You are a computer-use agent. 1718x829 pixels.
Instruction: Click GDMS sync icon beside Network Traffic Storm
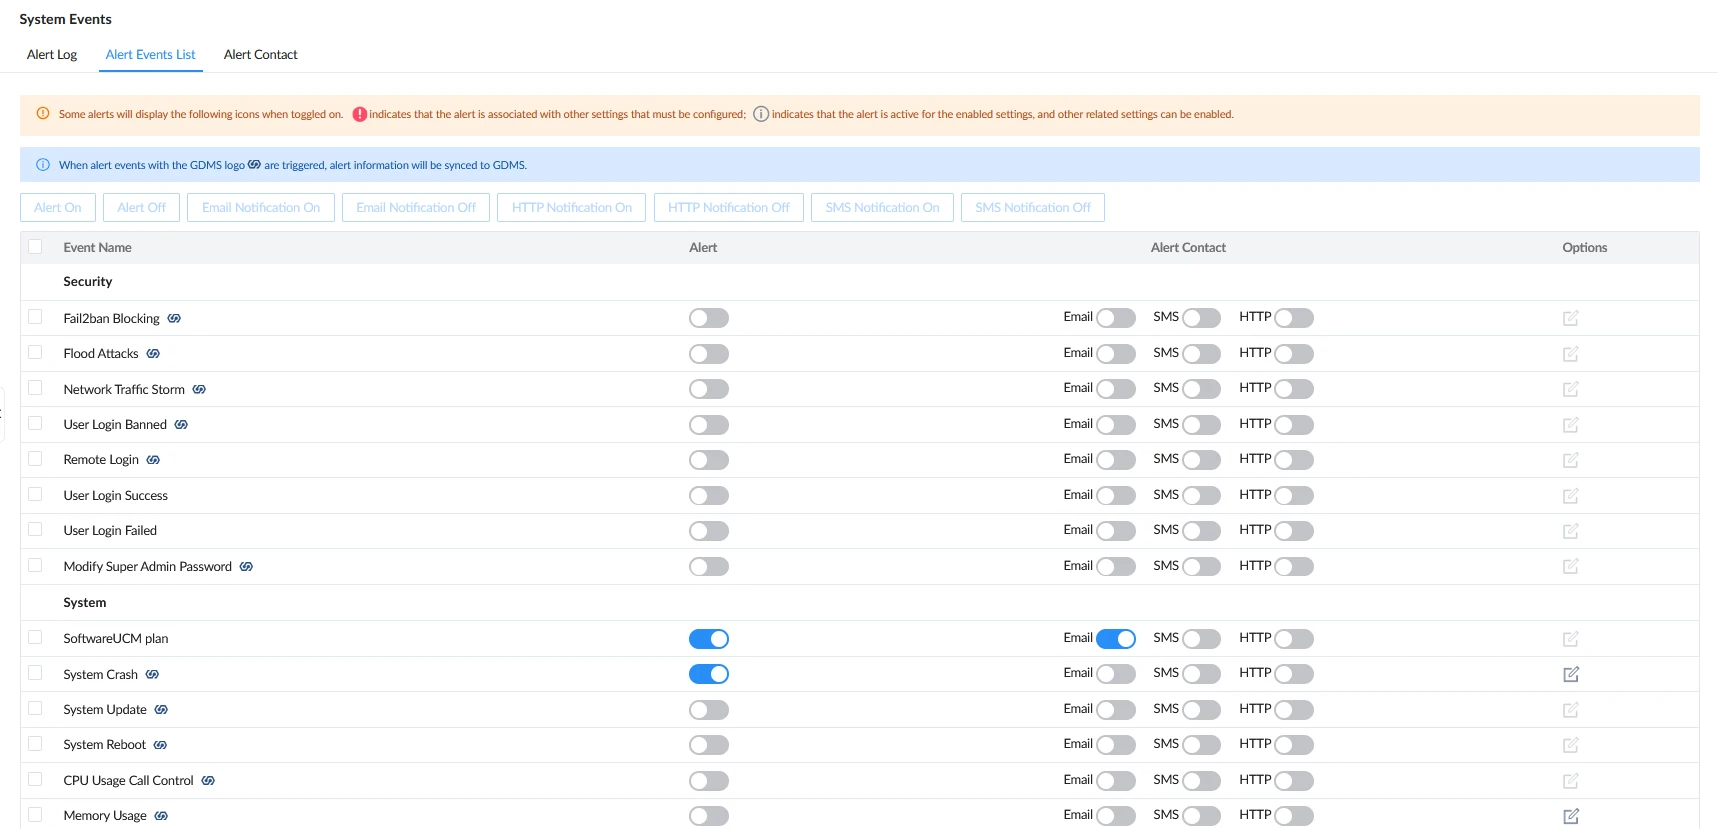pos(199,389)
